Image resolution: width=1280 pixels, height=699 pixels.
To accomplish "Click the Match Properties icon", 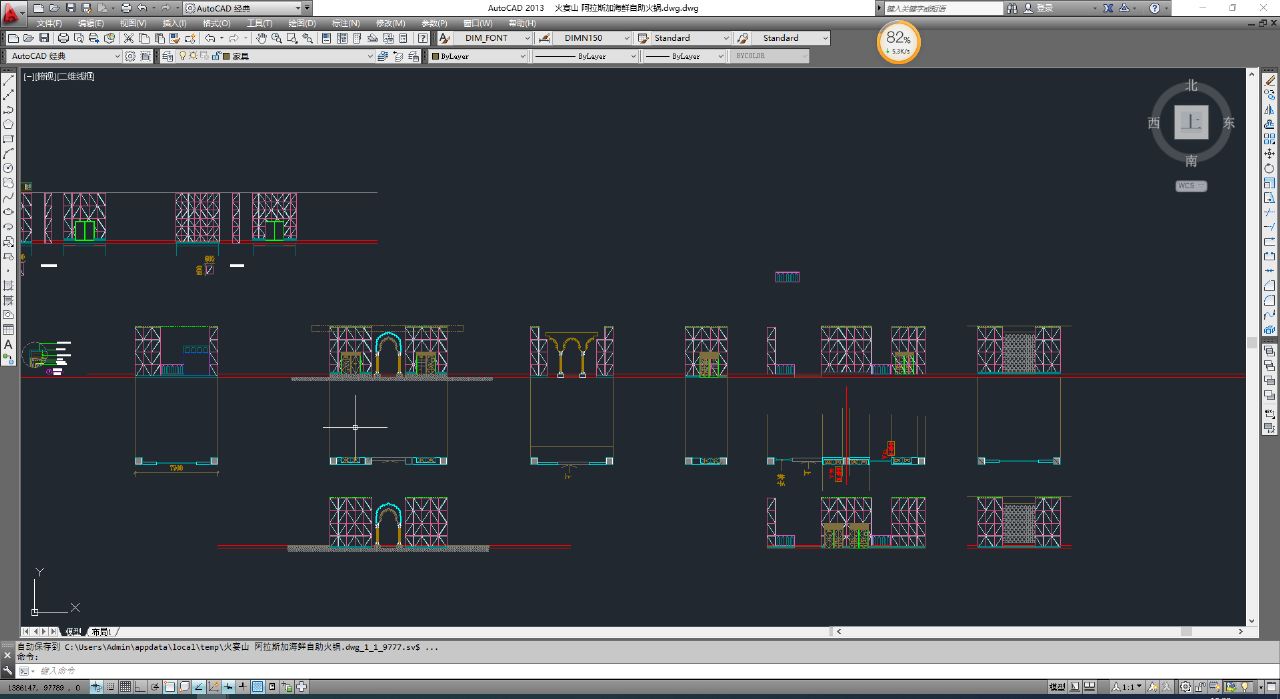I will 175,38.
